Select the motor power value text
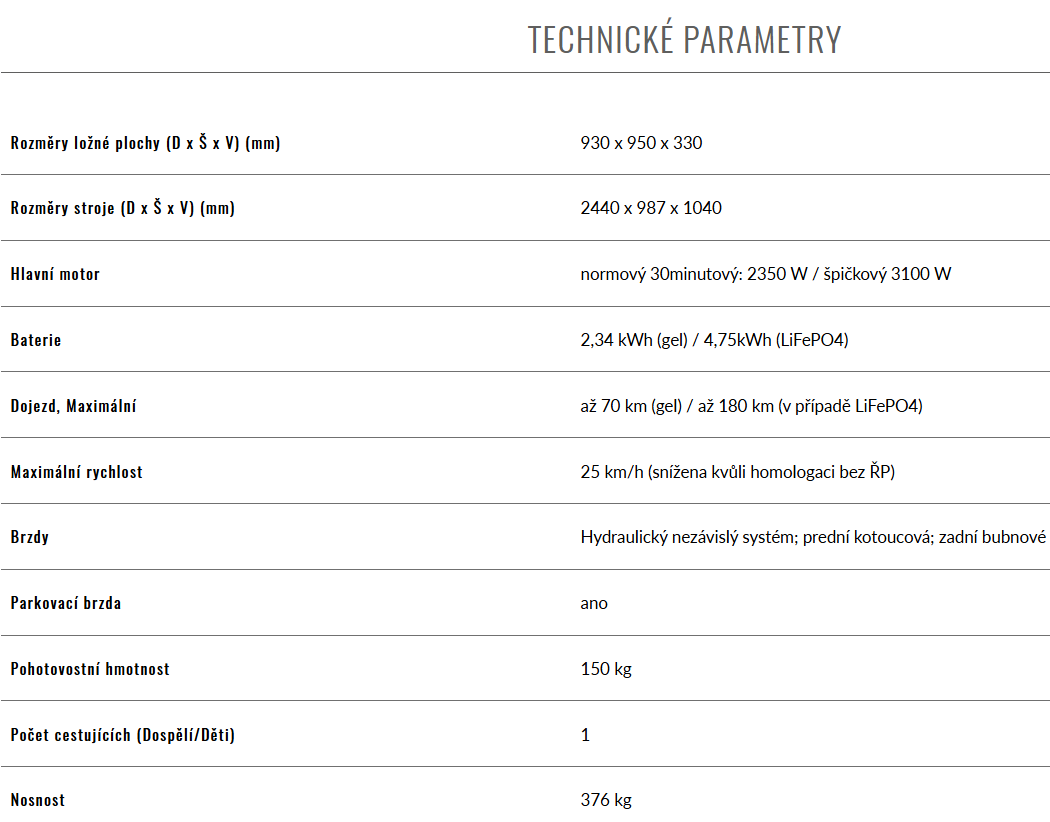This screenshot has width=1050, height=822. pyautogui.click(x=765, y=275)
